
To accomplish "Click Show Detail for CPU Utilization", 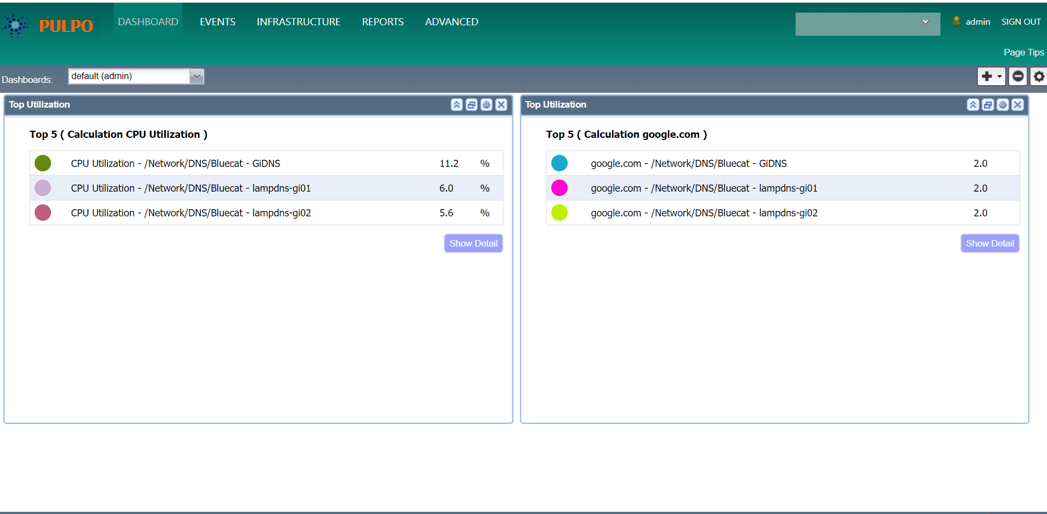I will point(473,243).
